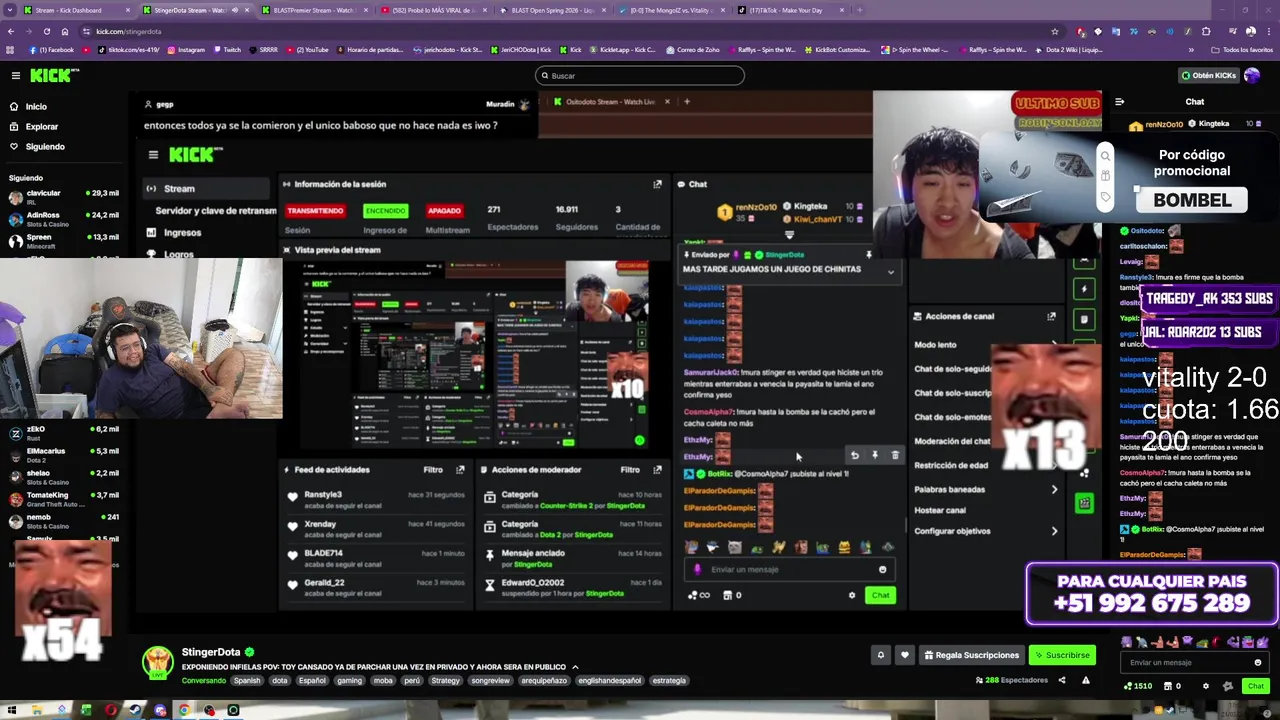The height and width of the screenshot is (720, 1280).
Task: Pop out the Información de la sesión panel
Action: pyautogui.click(x=657, y=184)
